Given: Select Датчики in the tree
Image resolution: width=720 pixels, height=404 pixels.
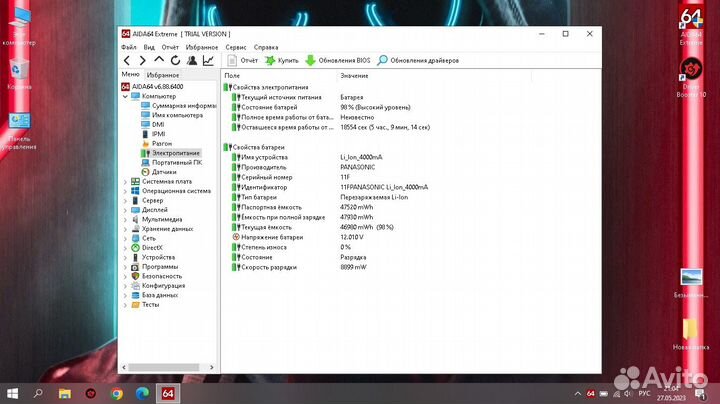Looking at the screenshot, I should point(164,172).
